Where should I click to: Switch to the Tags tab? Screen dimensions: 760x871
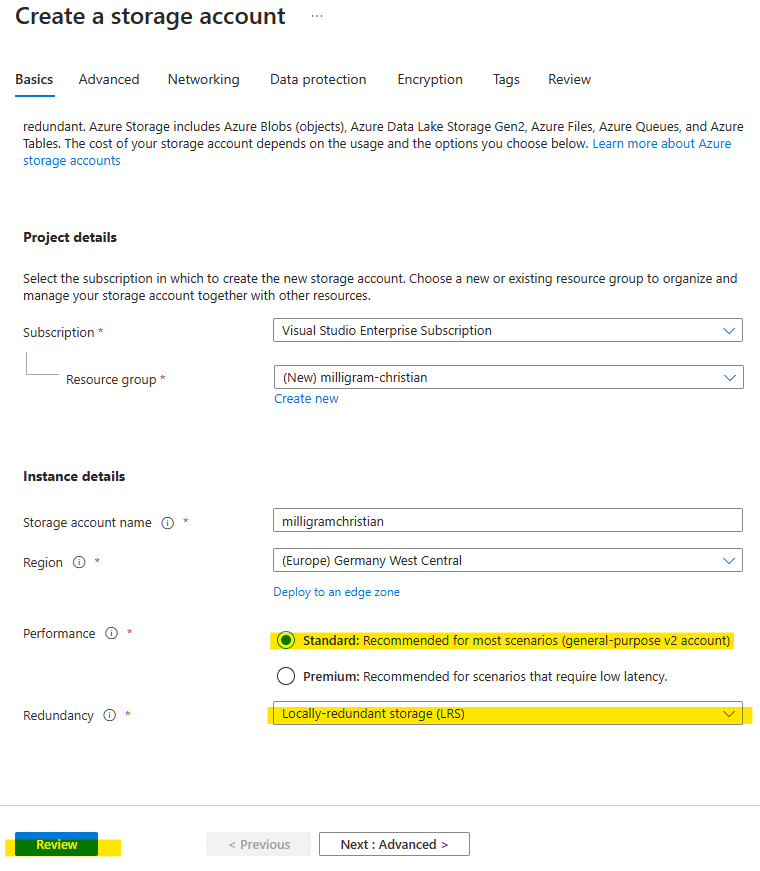505,79
